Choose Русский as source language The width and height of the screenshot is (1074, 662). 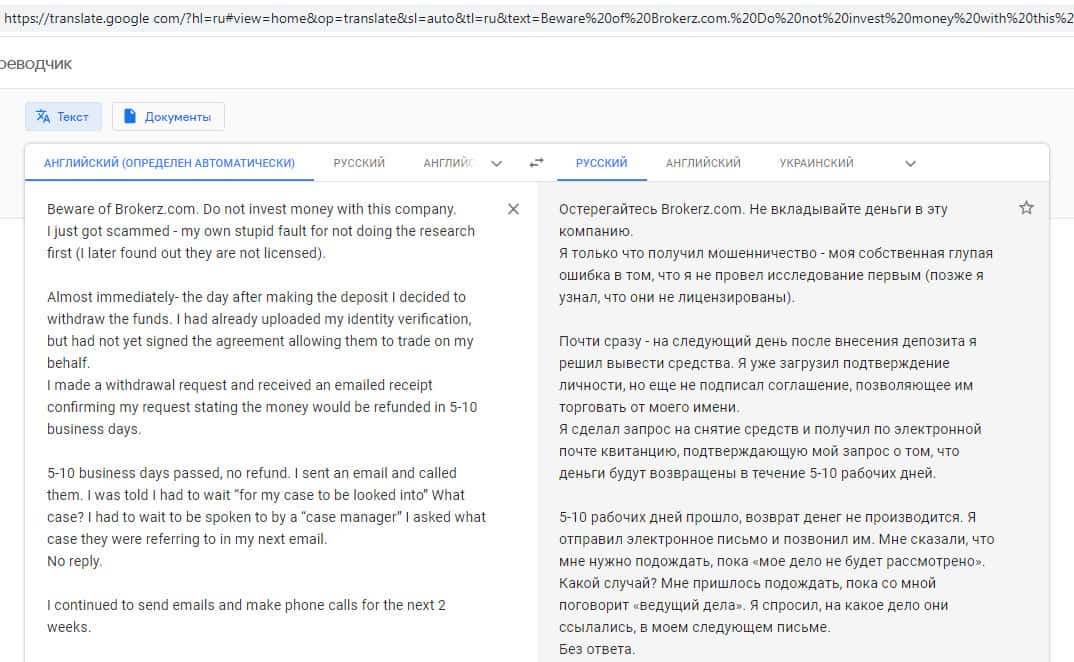(359, 163)
